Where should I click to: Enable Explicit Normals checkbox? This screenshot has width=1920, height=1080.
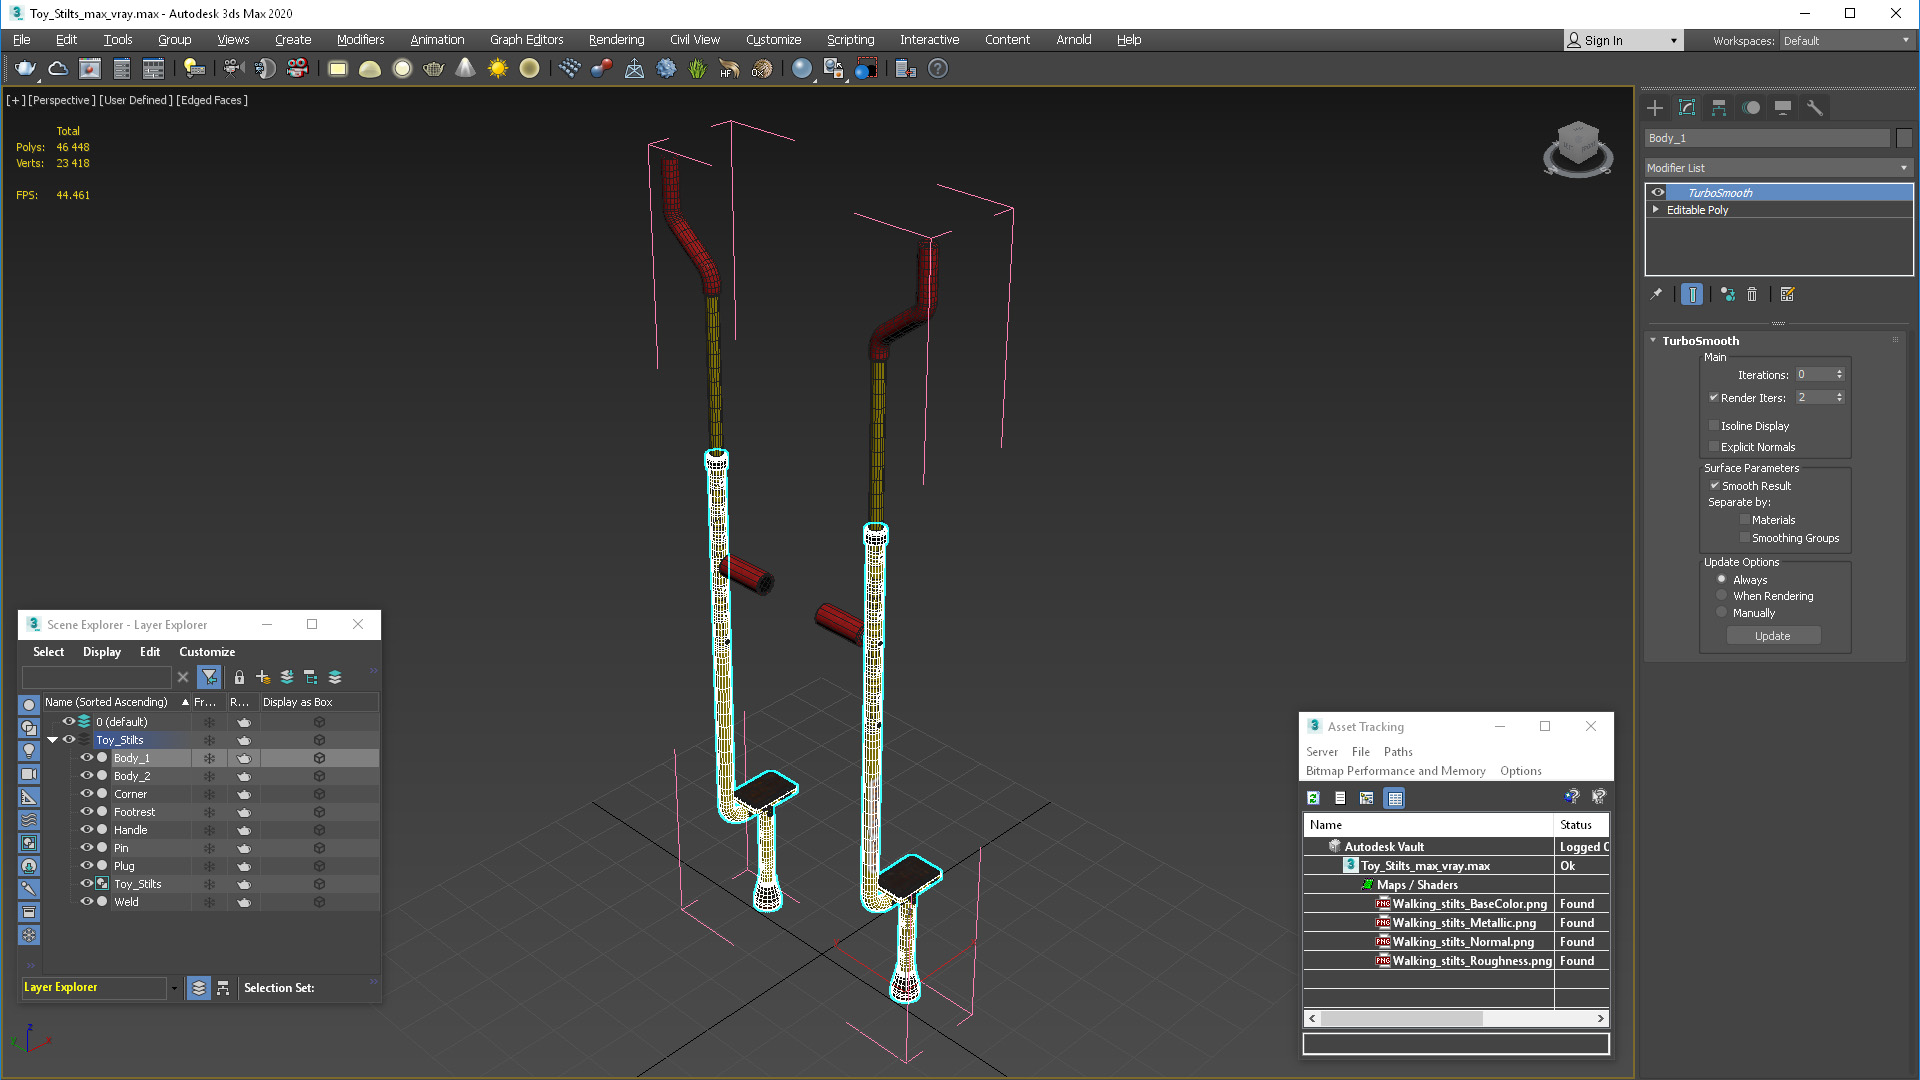pos(1714,446)
